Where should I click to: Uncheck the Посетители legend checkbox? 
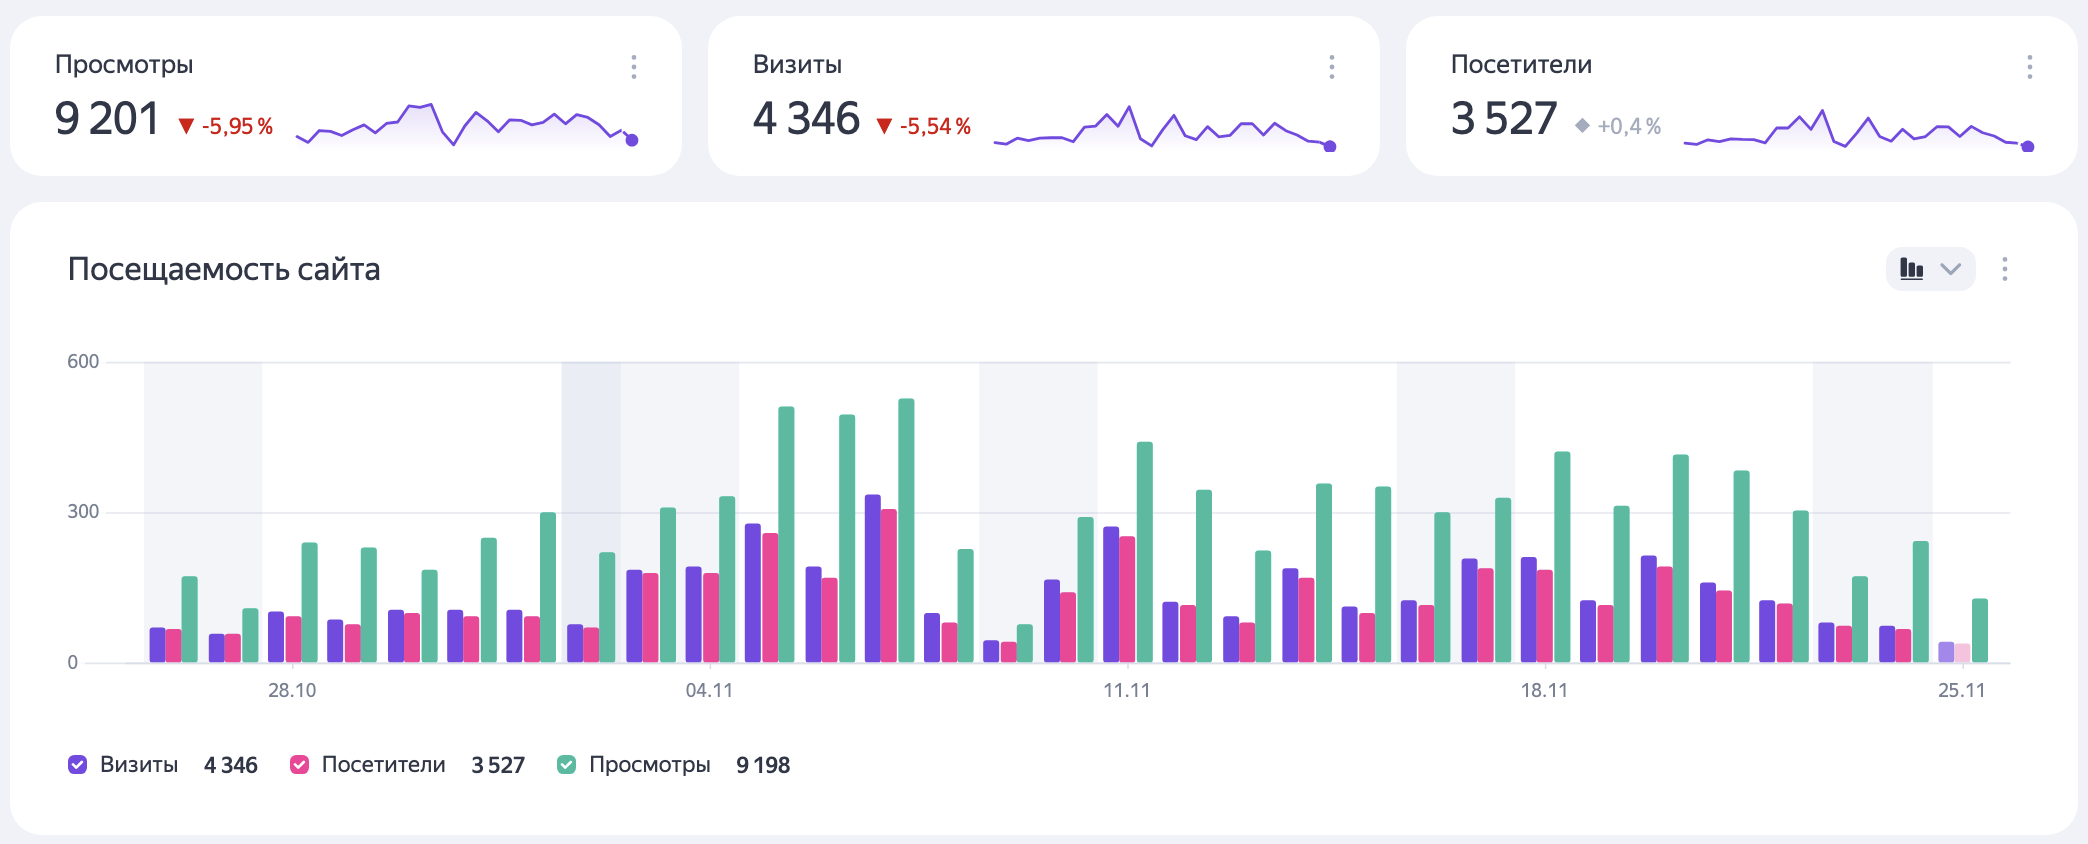[299, 765]
